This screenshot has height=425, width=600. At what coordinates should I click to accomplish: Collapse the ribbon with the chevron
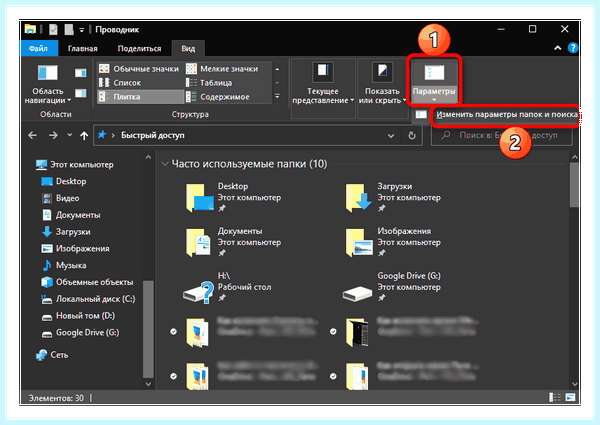pyautogui.click(x=558, y=48)
